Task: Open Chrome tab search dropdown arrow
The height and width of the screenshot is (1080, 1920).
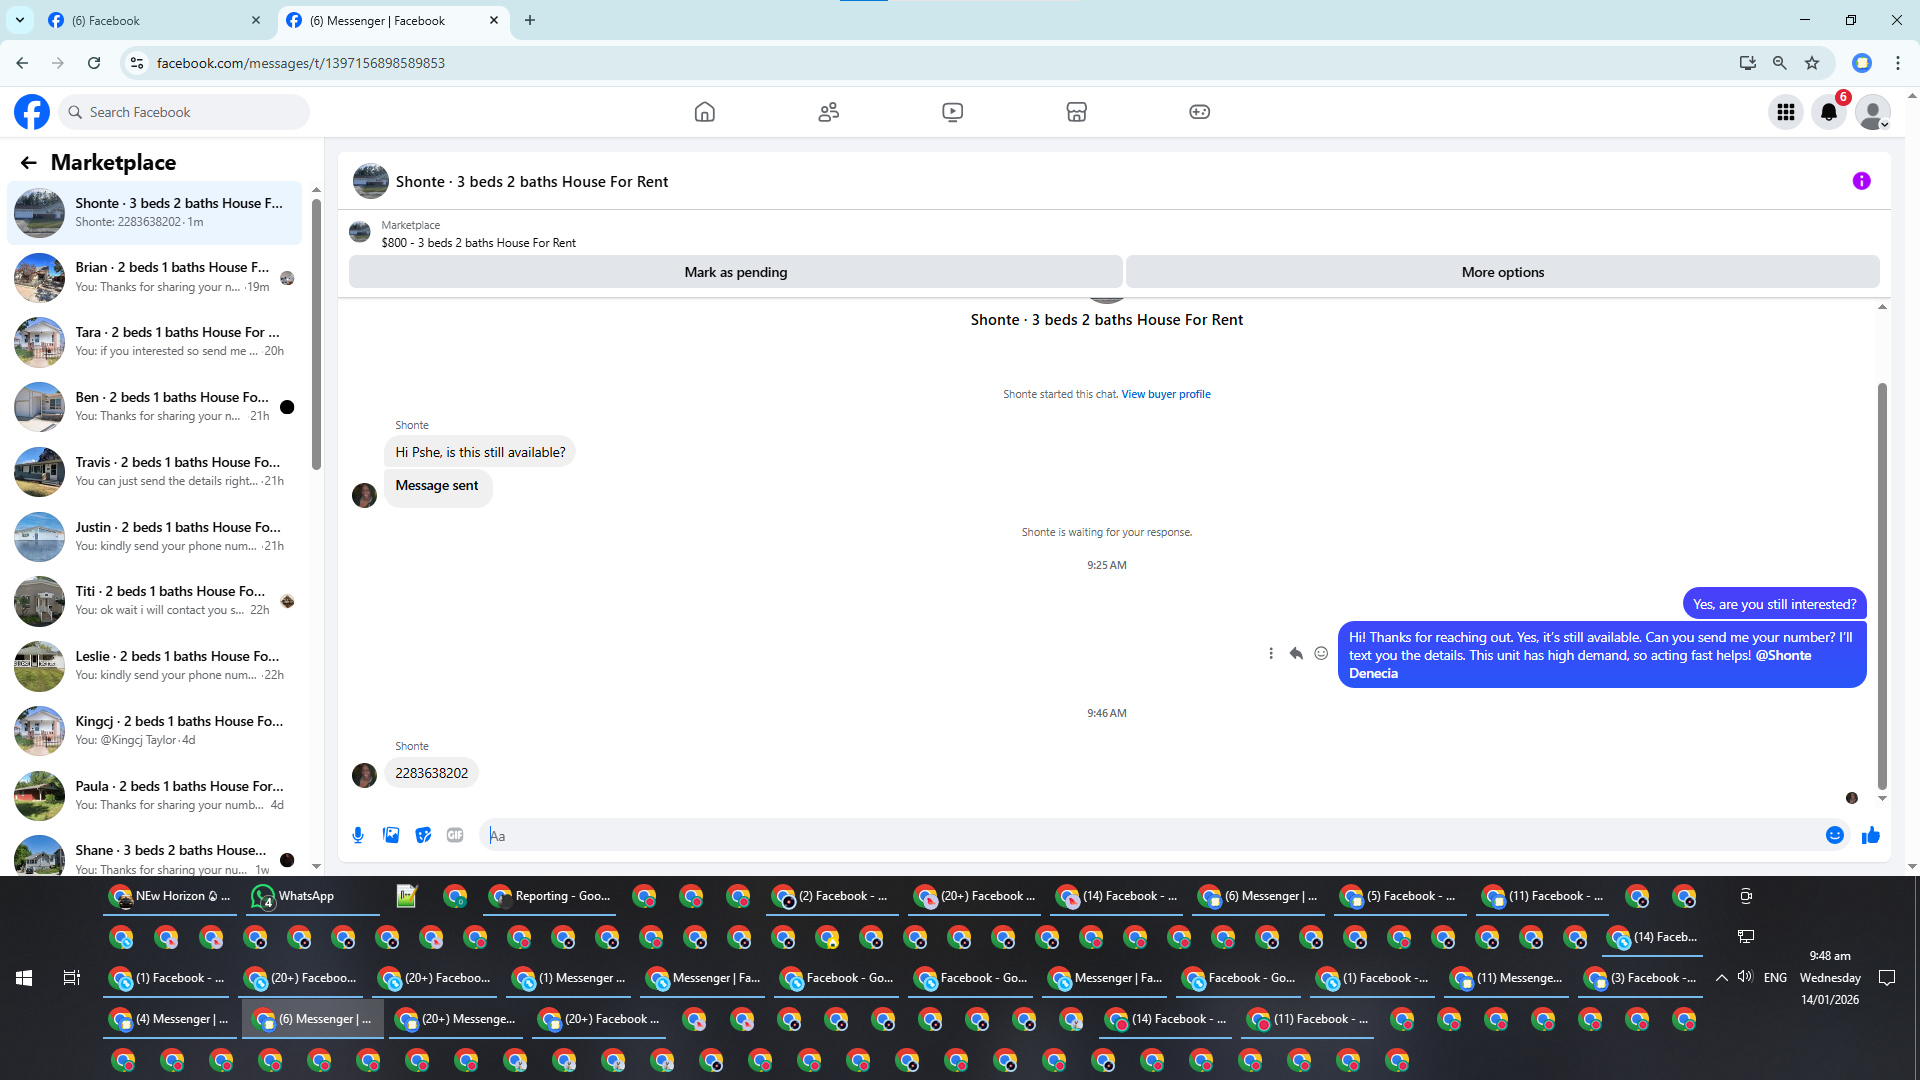Action: pyautogui.click(x=19, y=20)
